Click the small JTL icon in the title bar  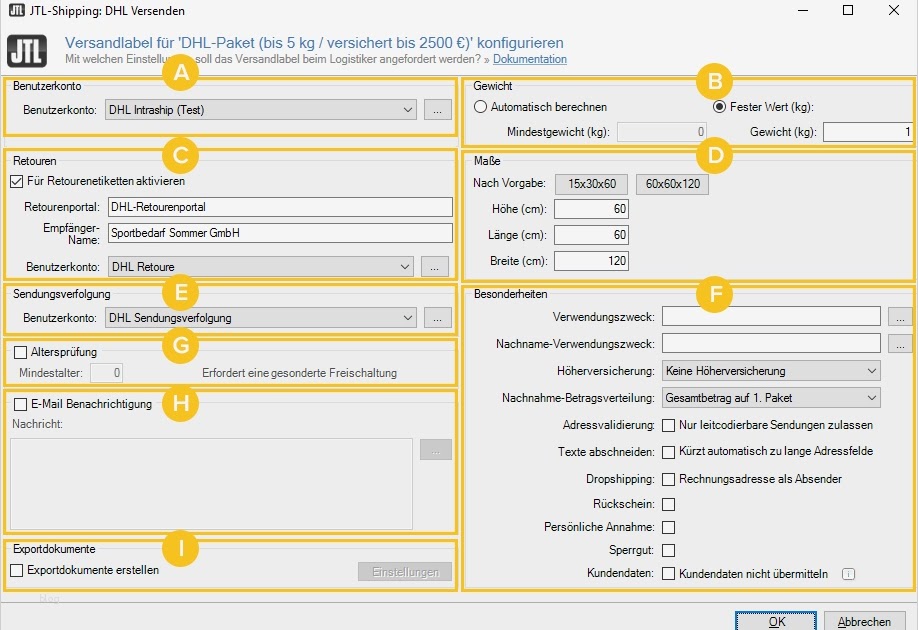(x=16, y=9)
